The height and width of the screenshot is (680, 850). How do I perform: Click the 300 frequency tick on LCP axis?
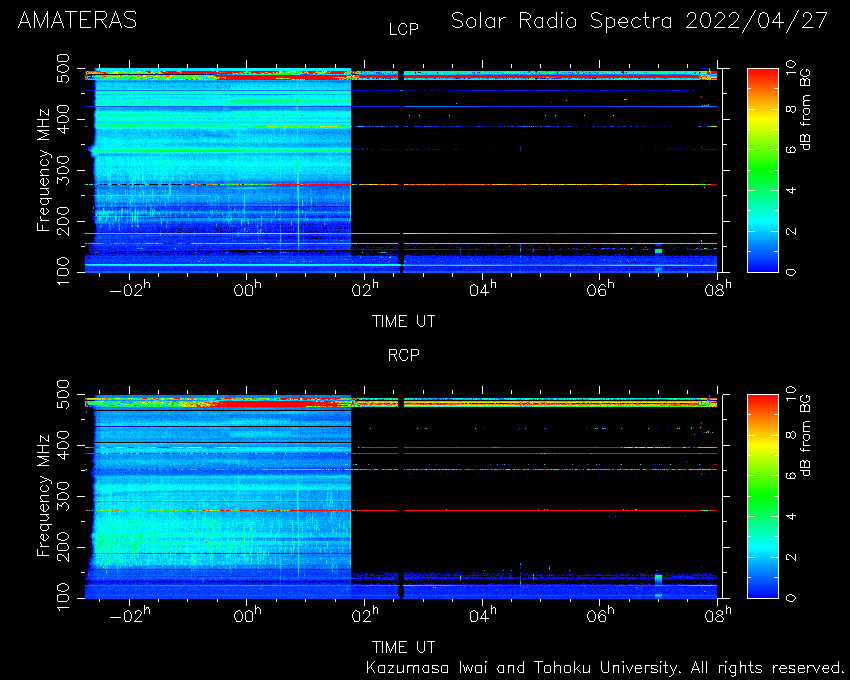63,171
